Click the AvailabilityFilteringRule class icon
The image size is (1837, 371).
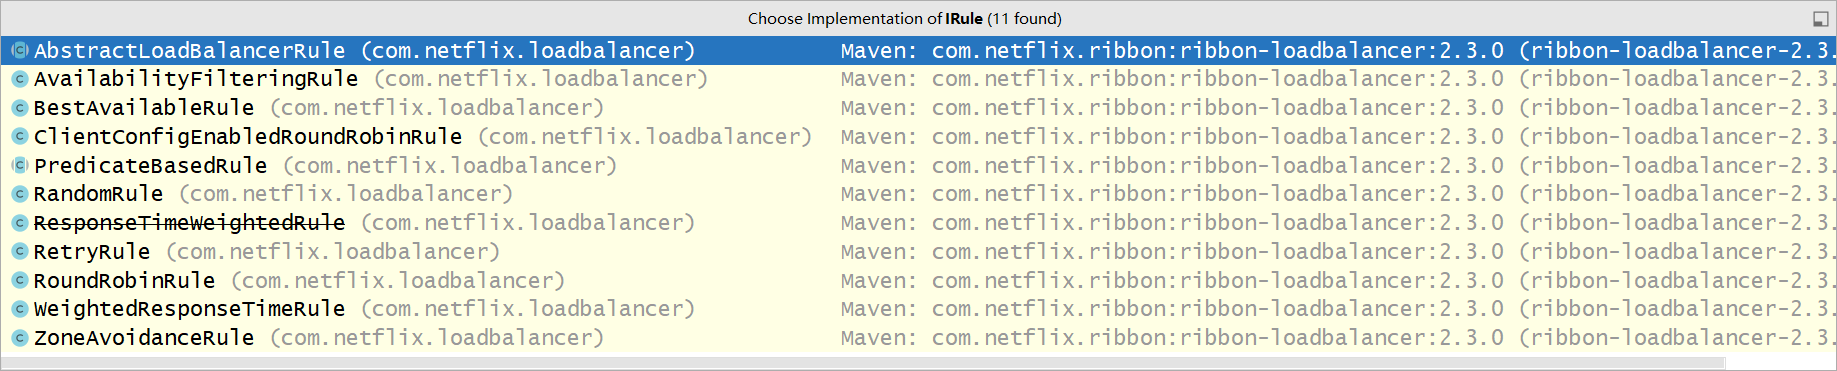click(x=19, y=79)
